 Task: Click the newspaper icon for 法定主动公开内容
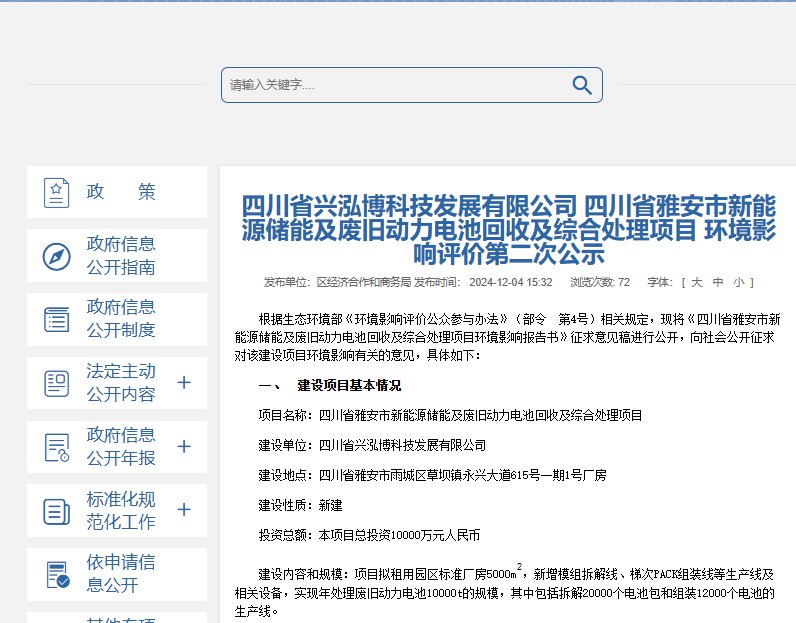[56, 383]
